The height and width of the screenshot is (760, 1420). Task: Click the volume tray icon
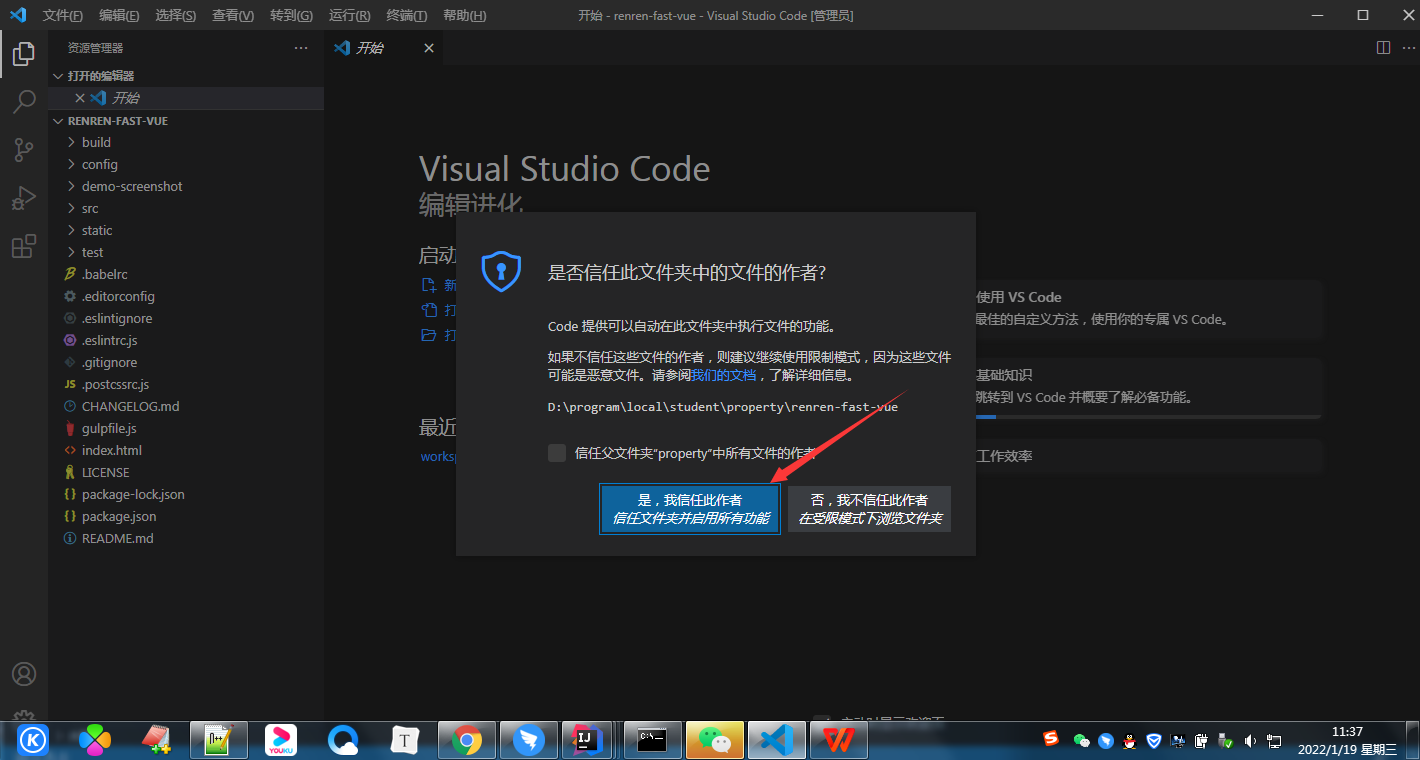(1250, 741)
